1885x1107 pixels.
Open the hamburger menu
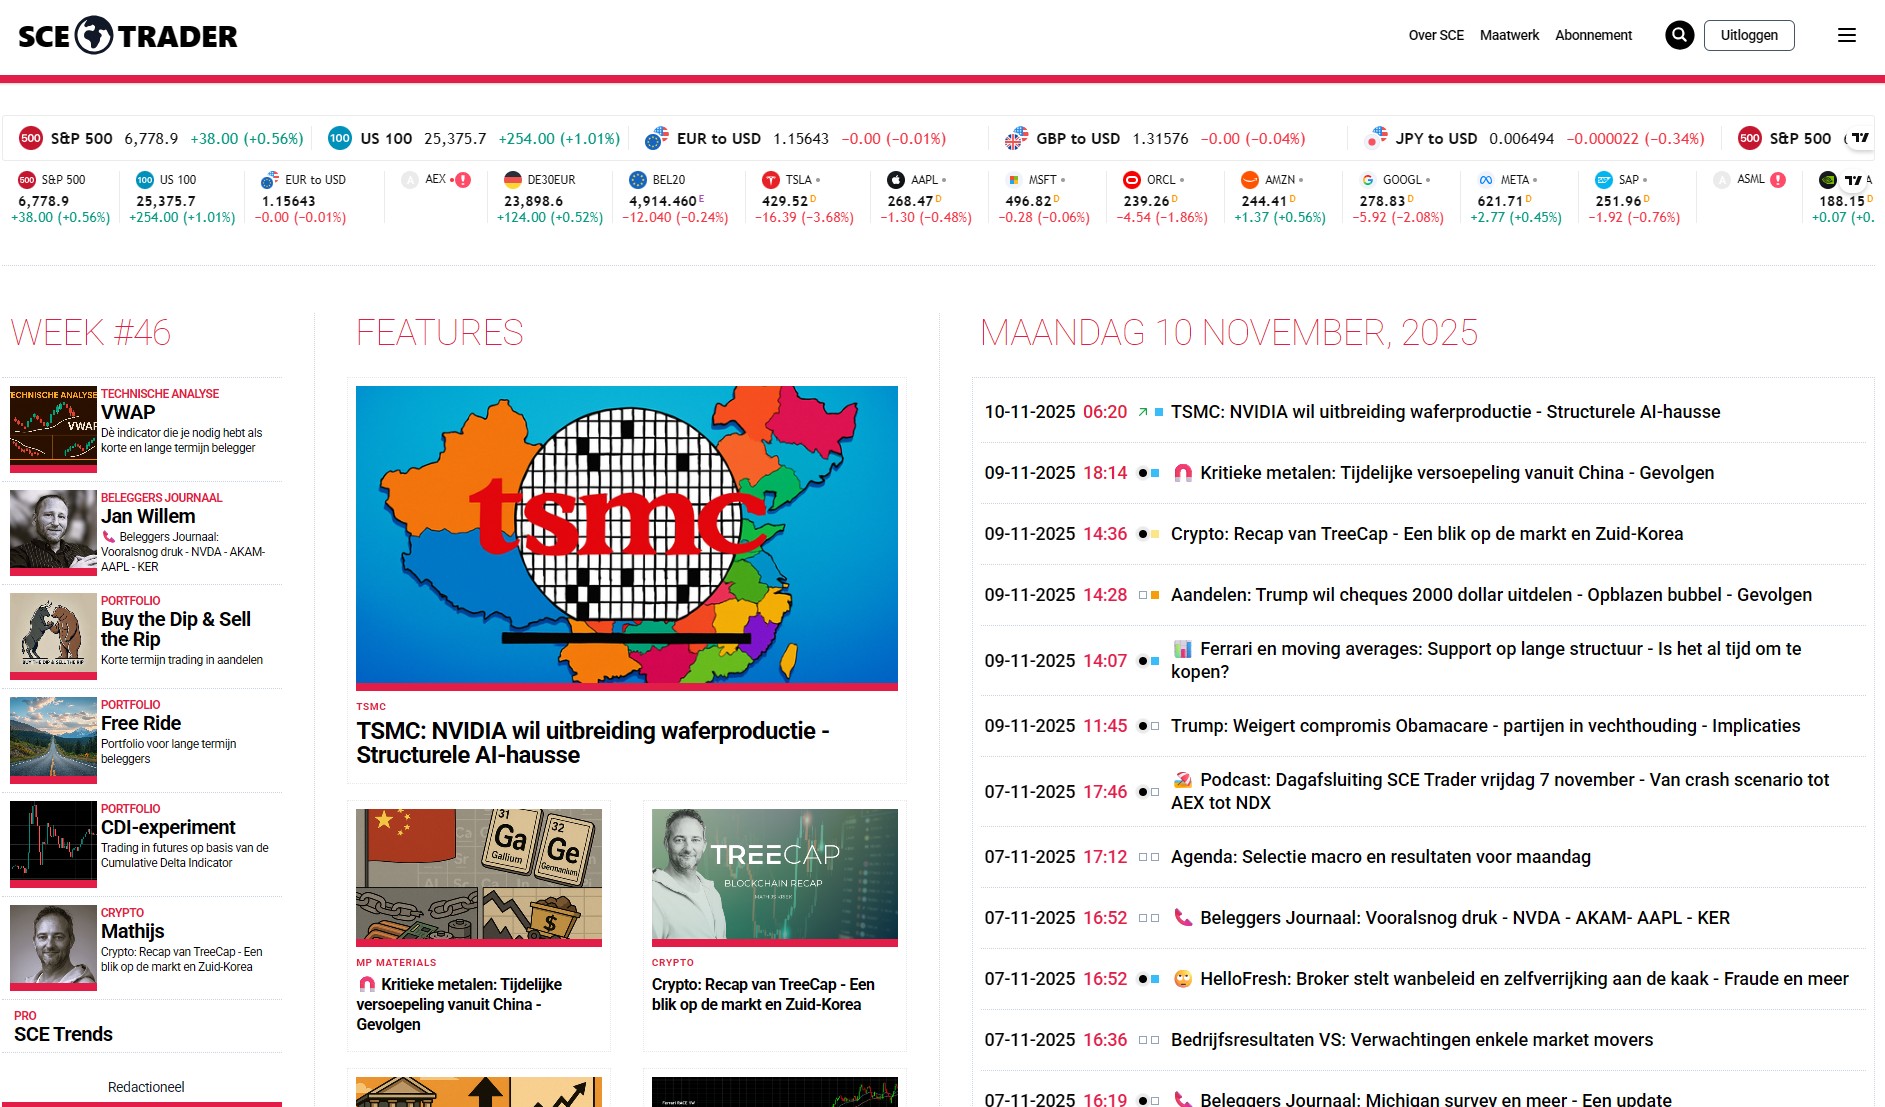pyautogui.click(x=1846, y=35)
